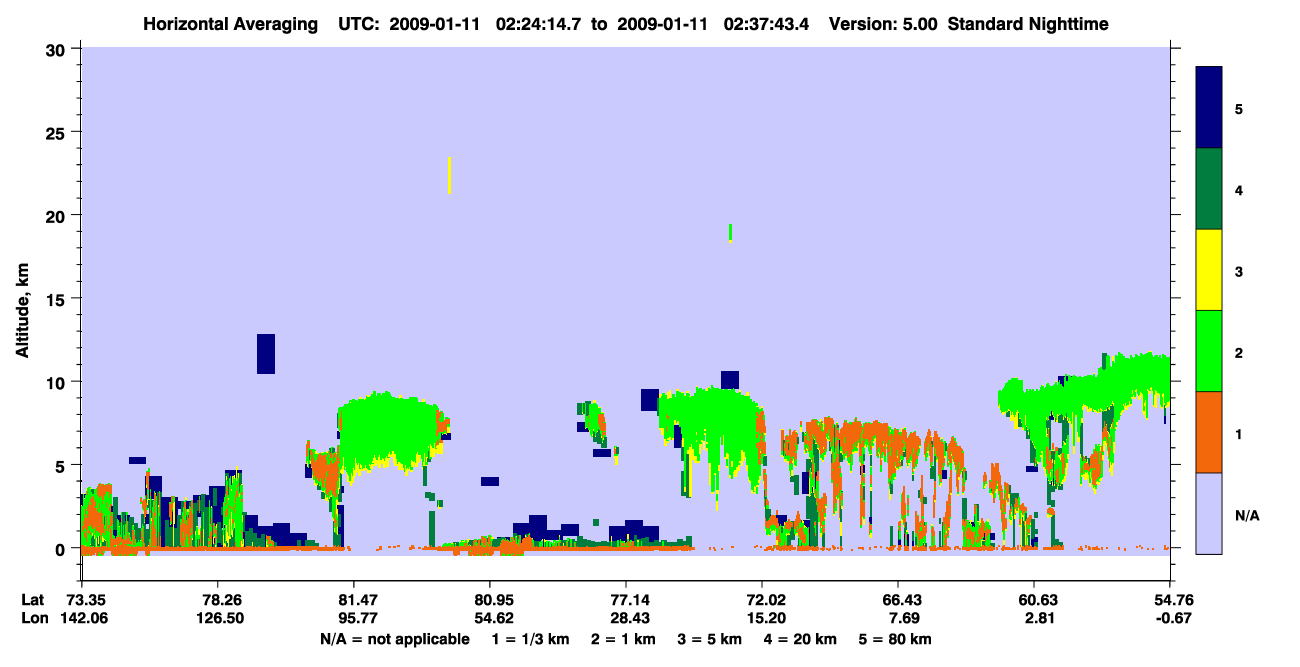Image resolution: width=1300 pixels, height=667 pixels.
Task: Click the yellow level 3 colorbar segment
Action: tap(1209, 270)
